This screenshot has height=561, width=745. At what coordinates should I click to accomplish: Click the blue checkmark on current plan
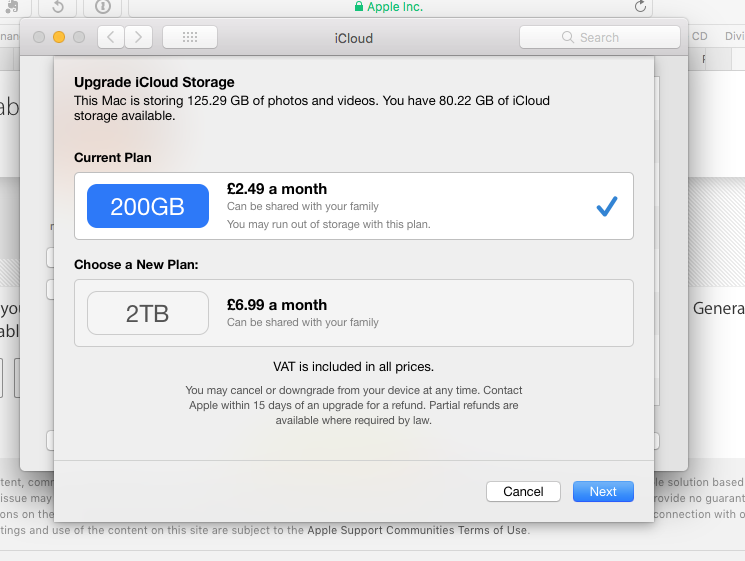pyautogui.click(x=606, y=206)
